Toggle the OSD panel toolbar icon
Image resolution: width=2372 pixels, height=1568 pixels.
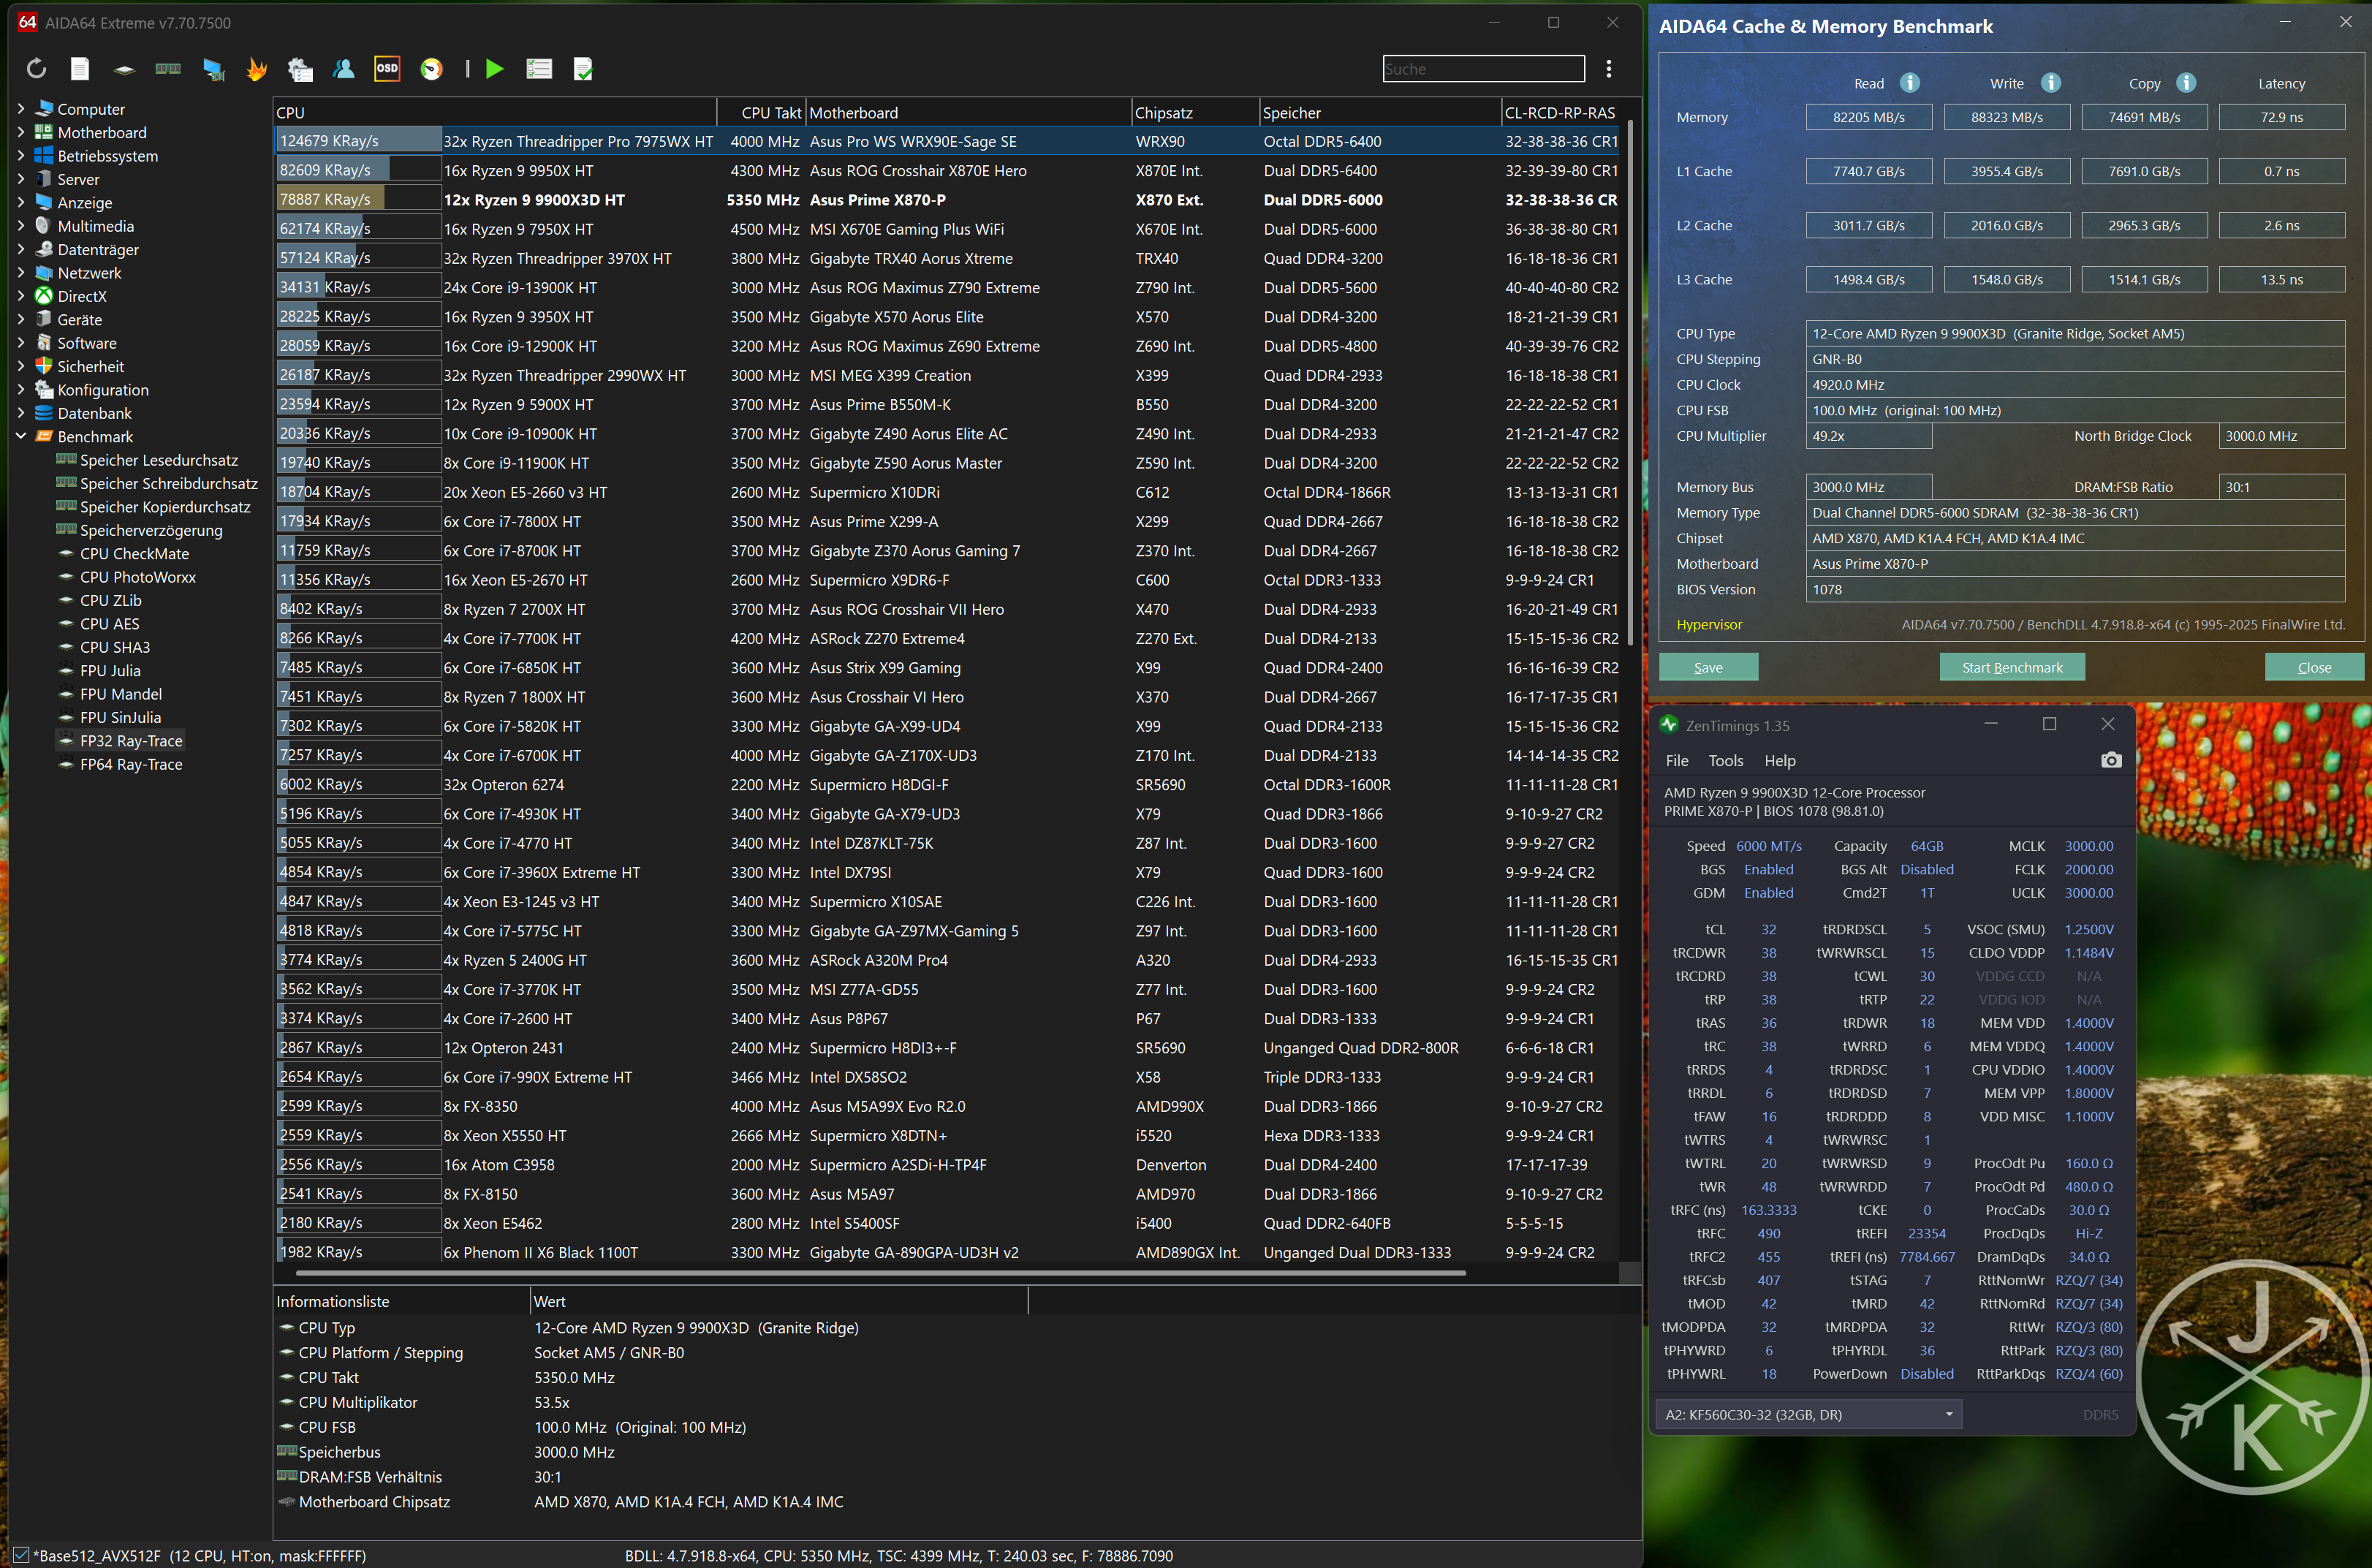tap(387, 68)
